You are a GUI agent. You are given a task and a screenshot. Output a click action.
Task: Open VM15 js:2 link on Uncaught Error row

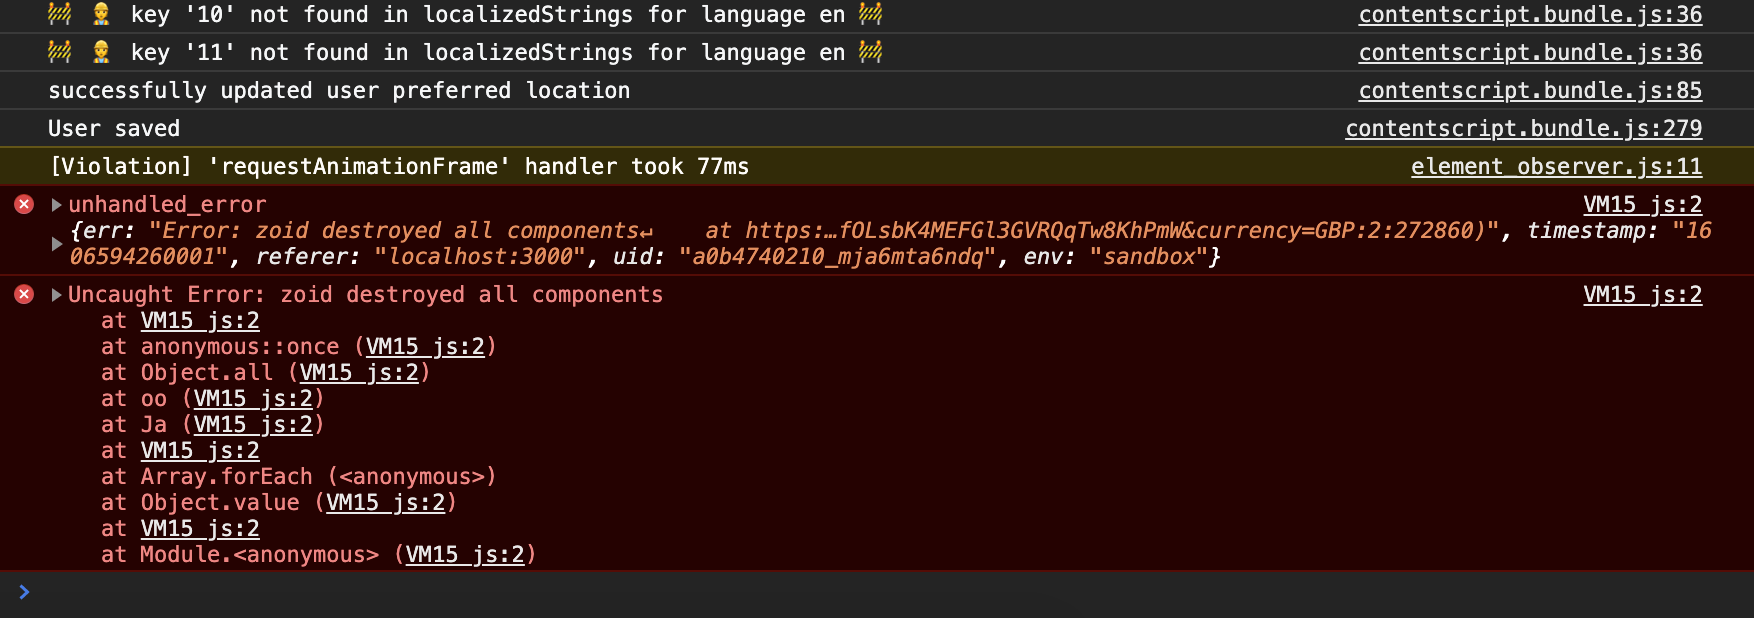coord(1642,295)
